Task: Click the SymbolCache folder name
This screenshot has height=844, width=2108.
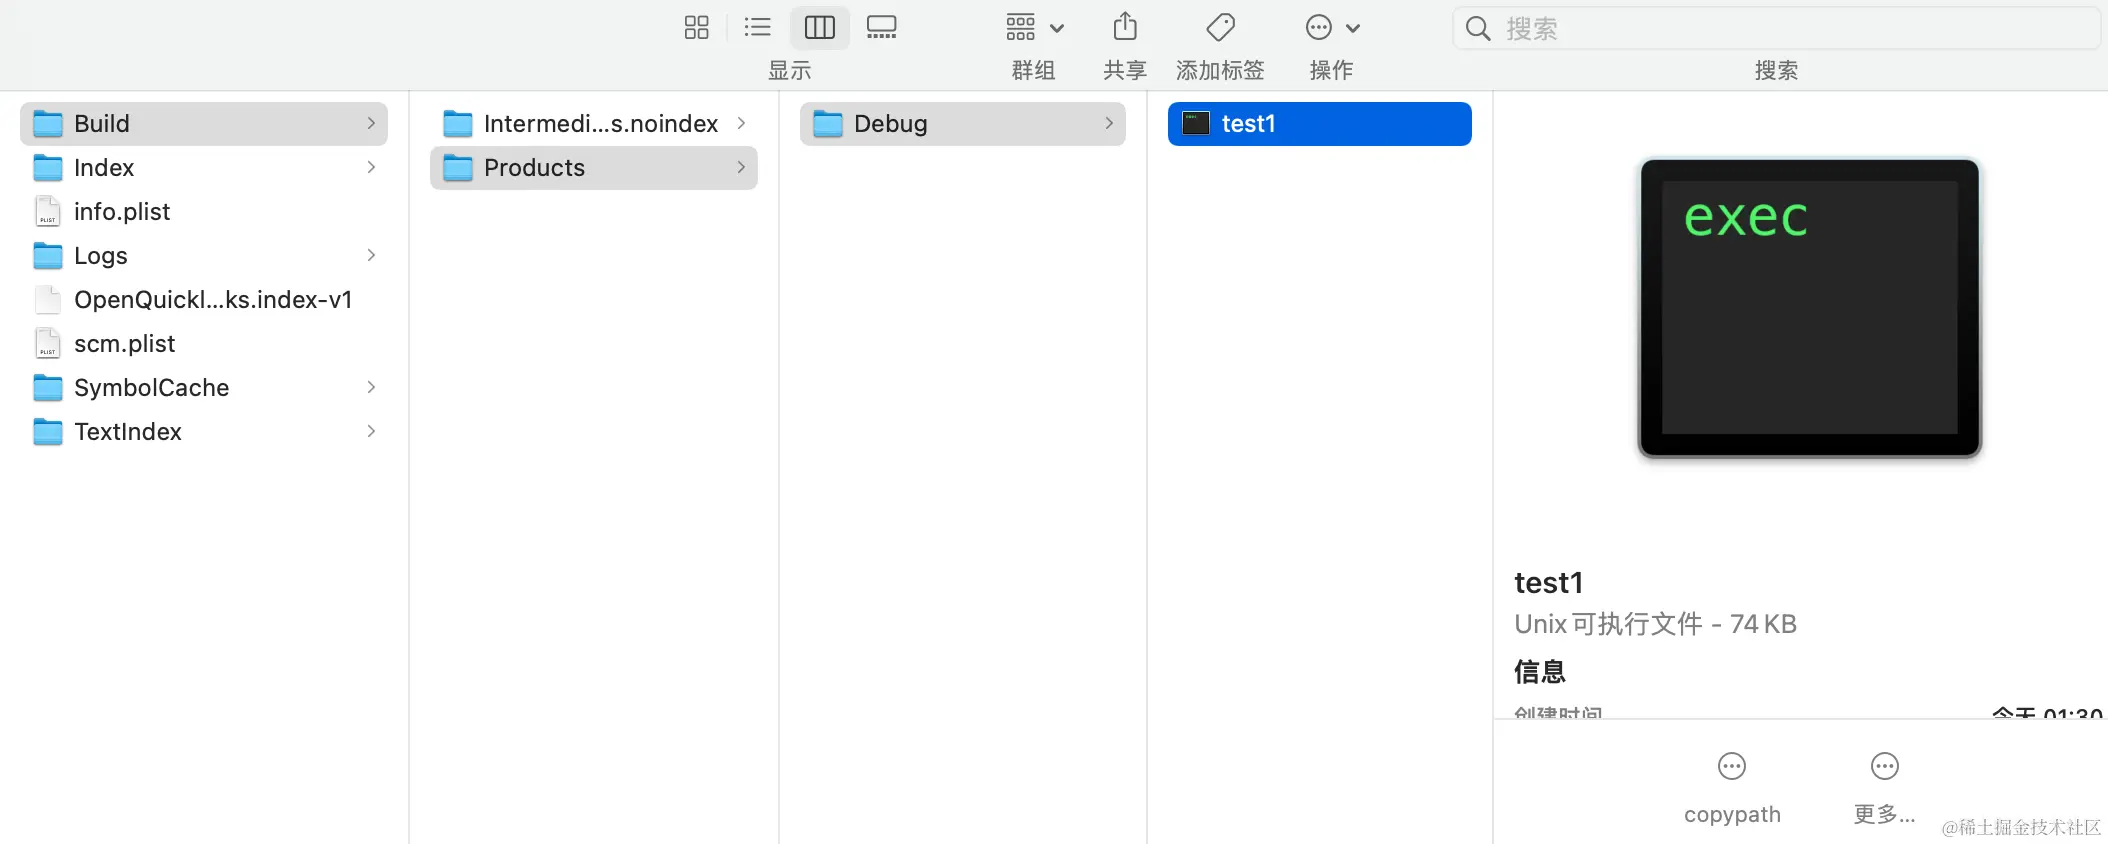Action: 152,388
